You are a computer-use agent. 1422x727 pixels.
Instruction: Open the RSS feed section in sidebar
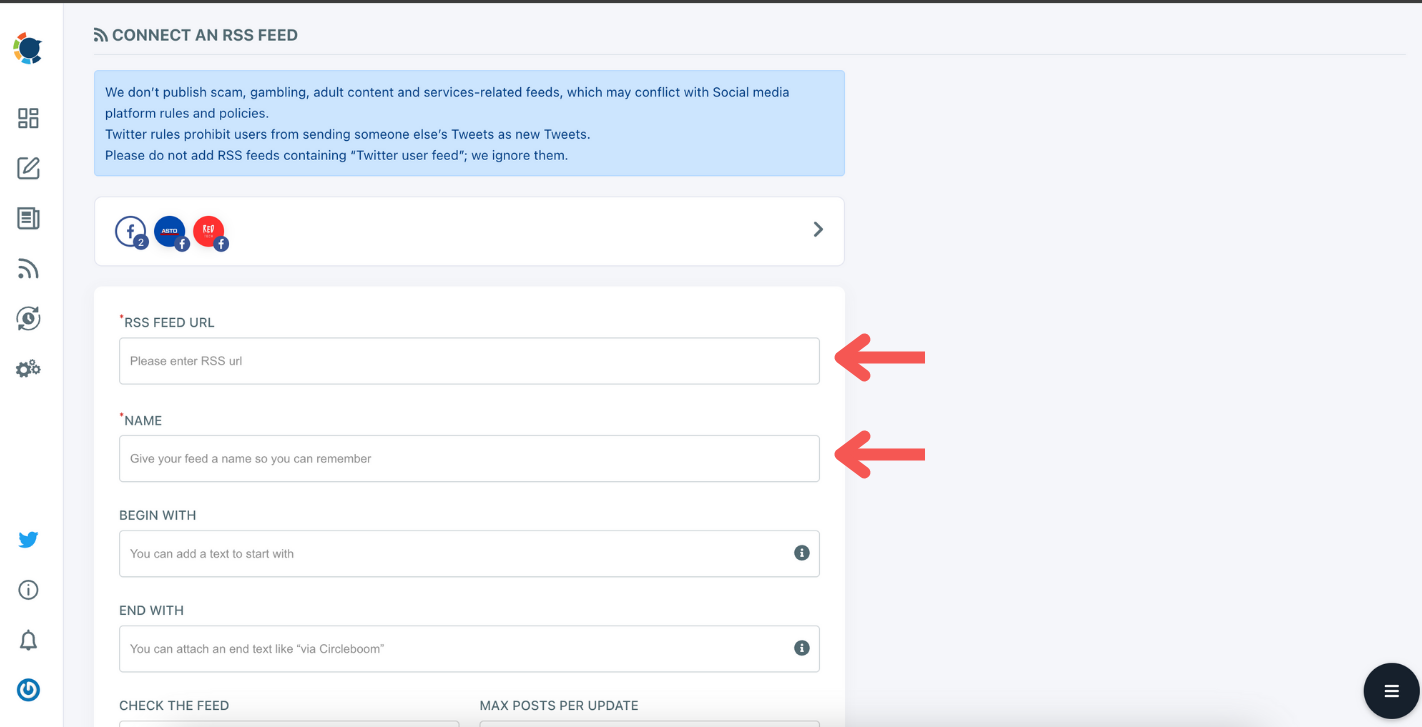click(x=28, y=268)
